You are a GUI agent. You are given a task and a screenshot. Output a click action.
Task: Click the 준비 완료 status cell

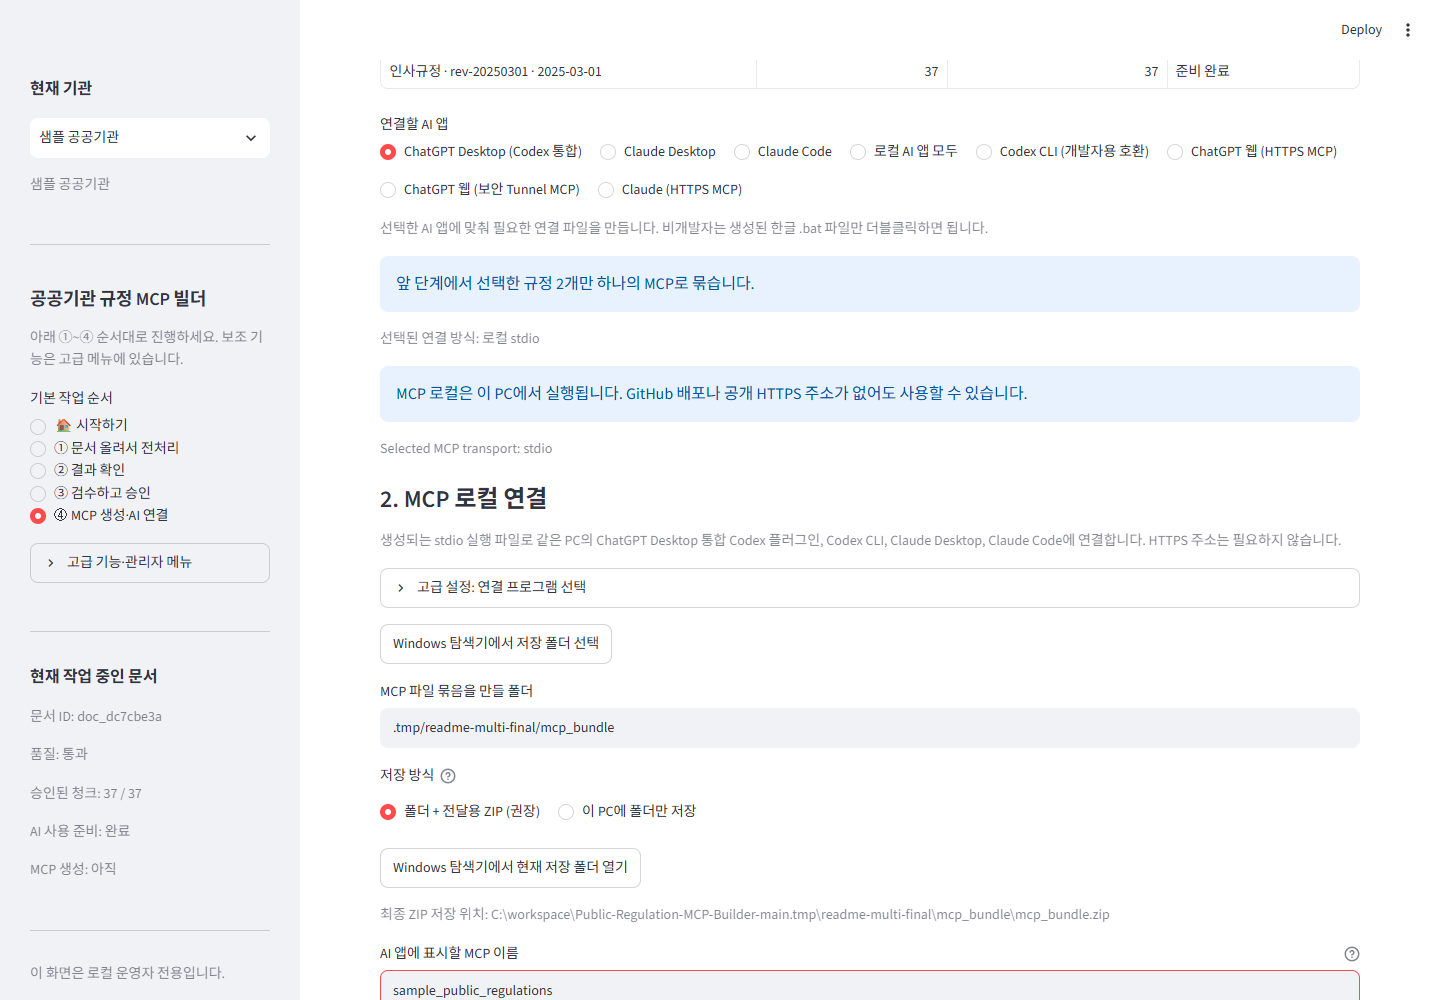pyautogui.click(x=1263, y=72)
